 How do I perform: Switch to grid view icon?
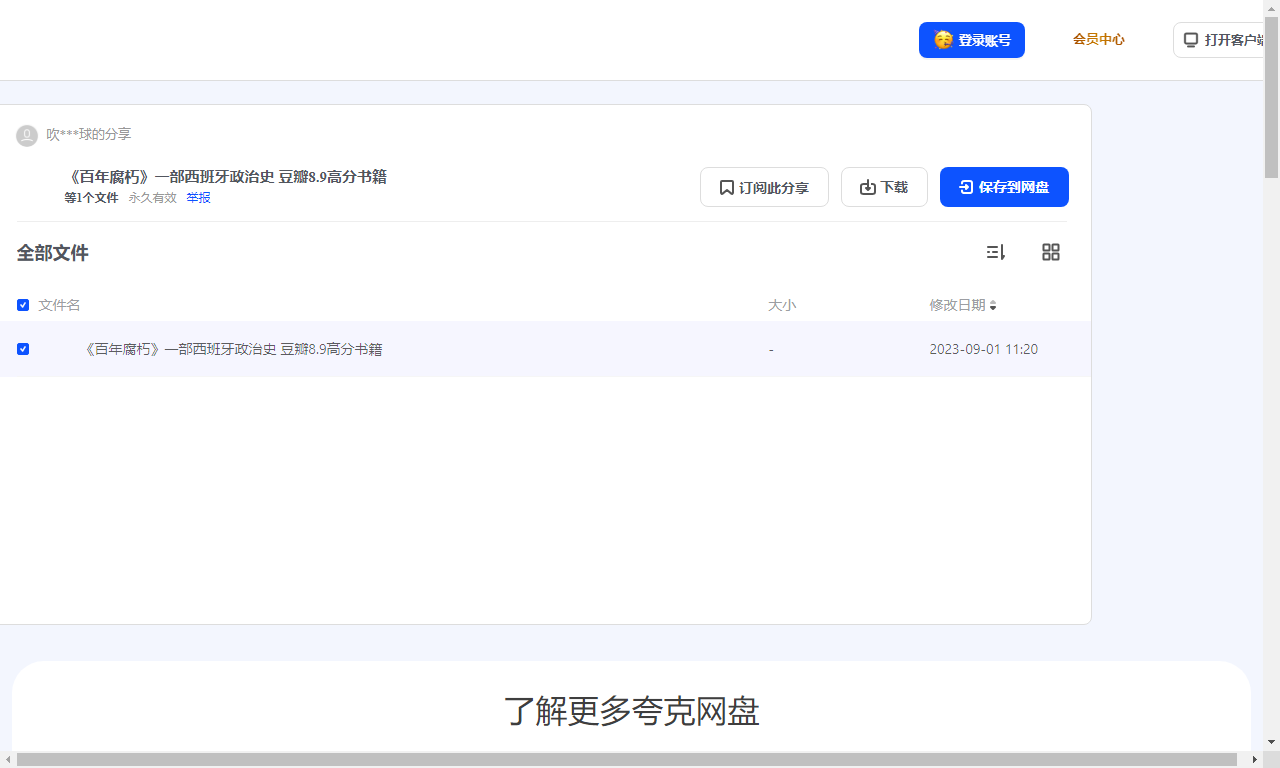point(1050,252)
